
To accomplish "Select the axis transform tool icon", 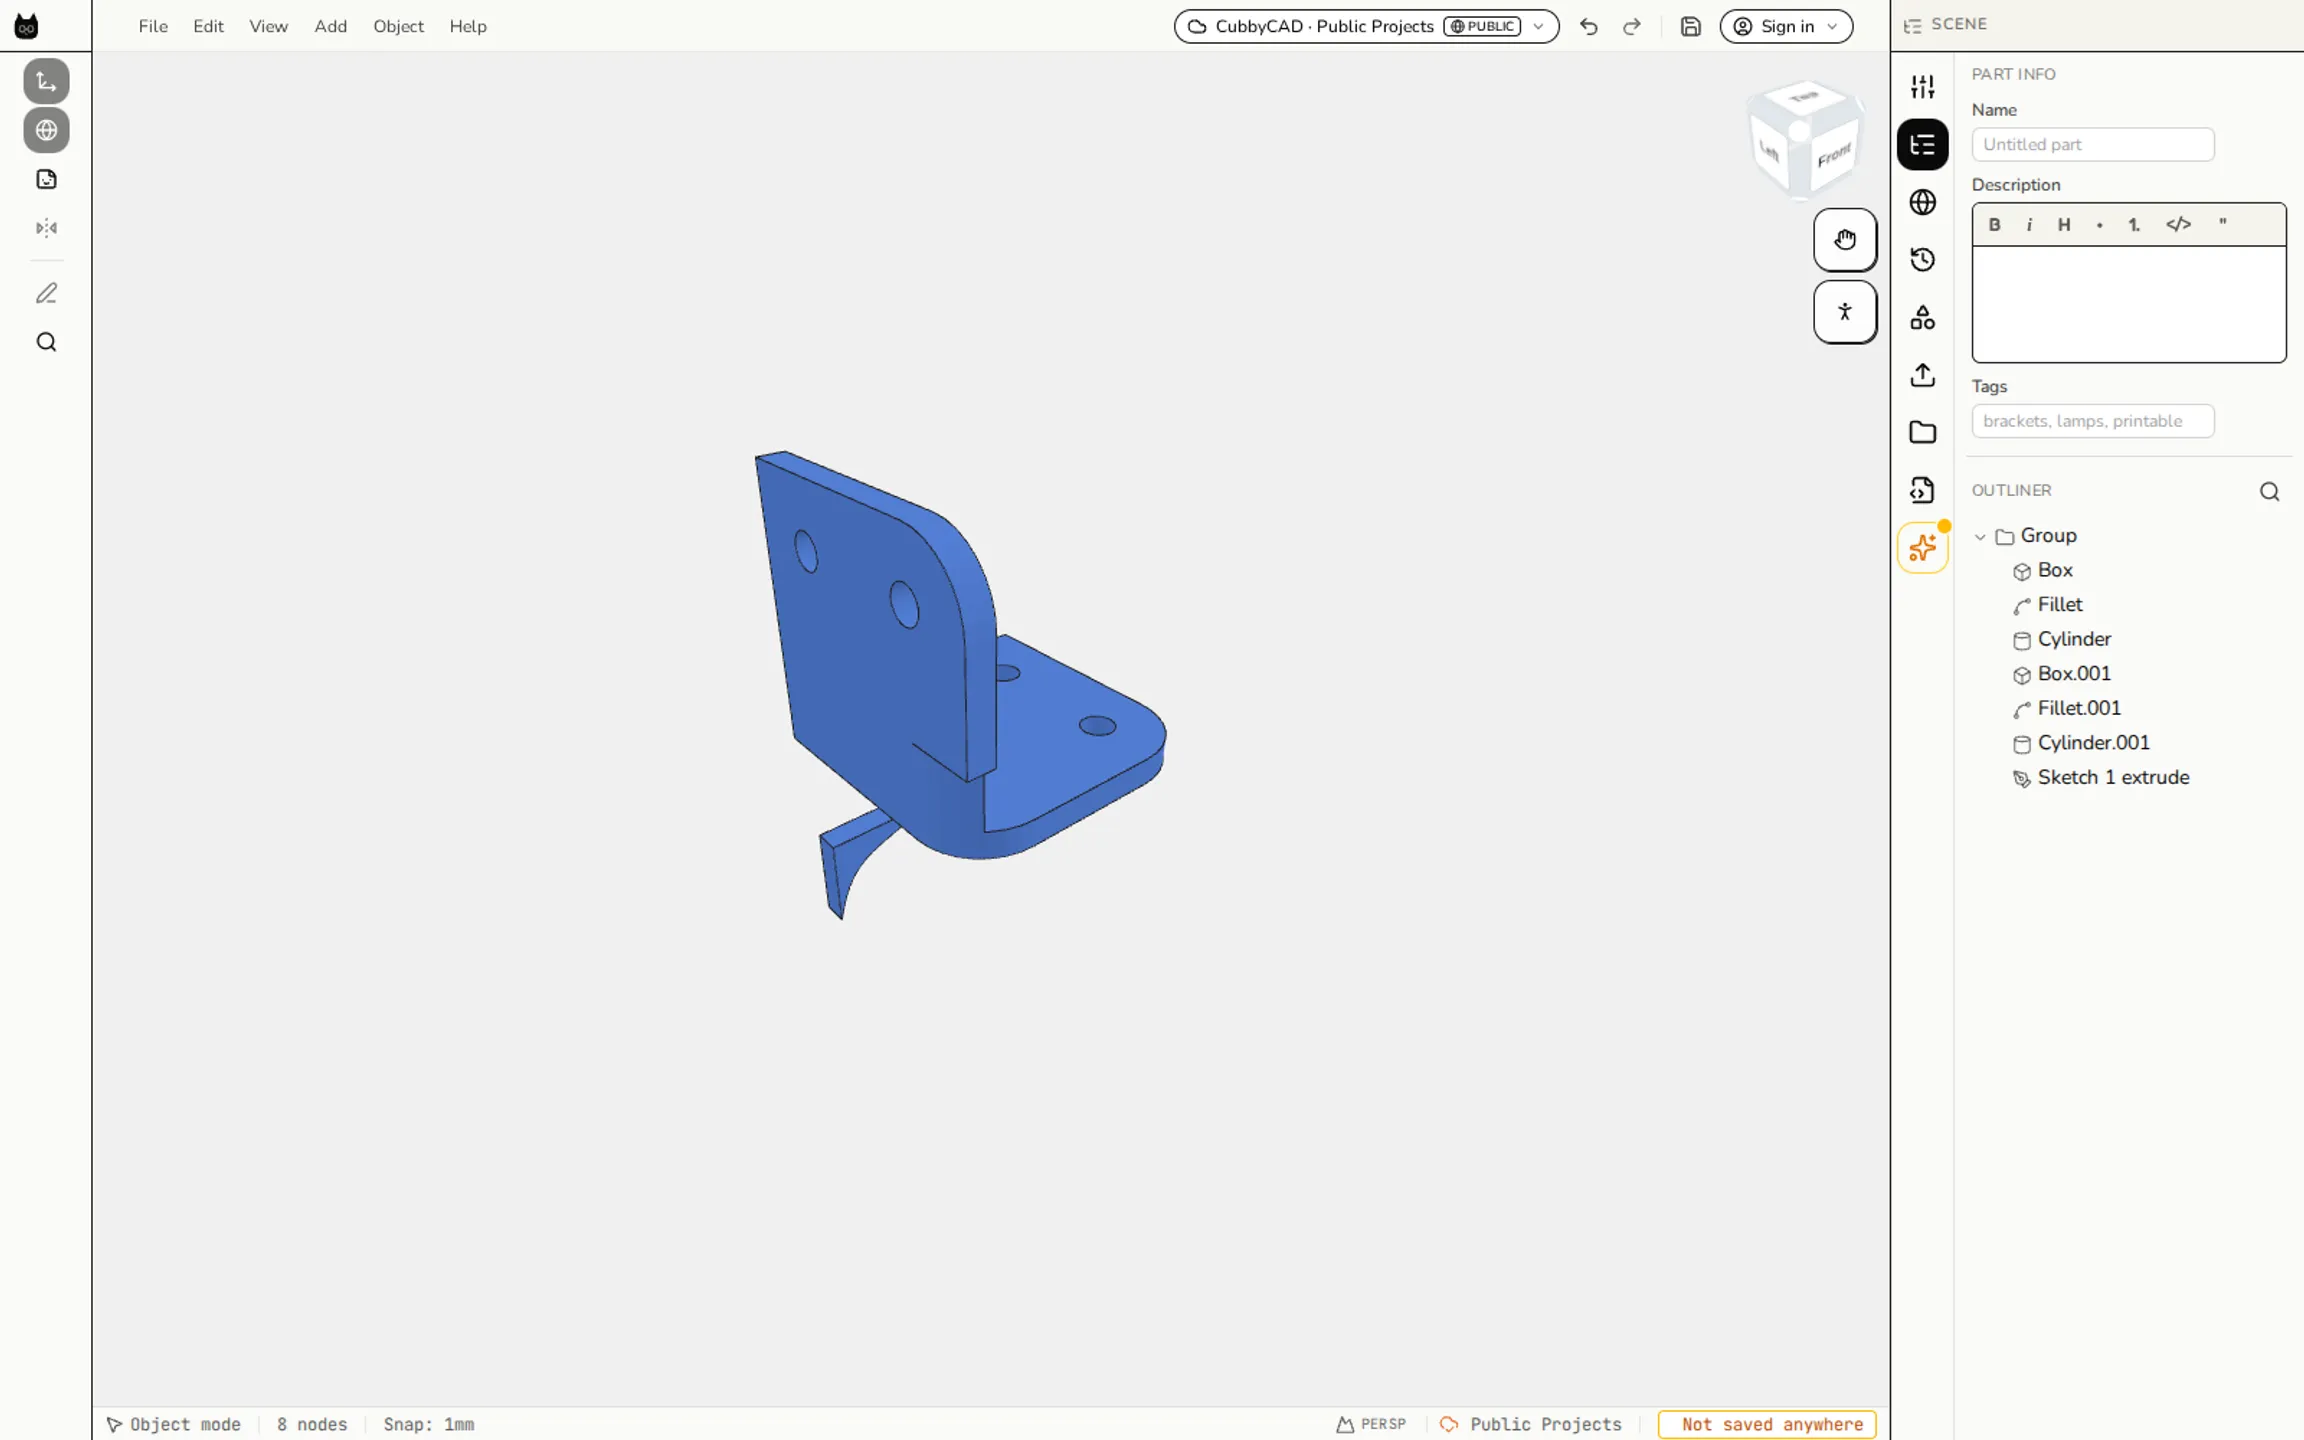I will click(46, 82).
